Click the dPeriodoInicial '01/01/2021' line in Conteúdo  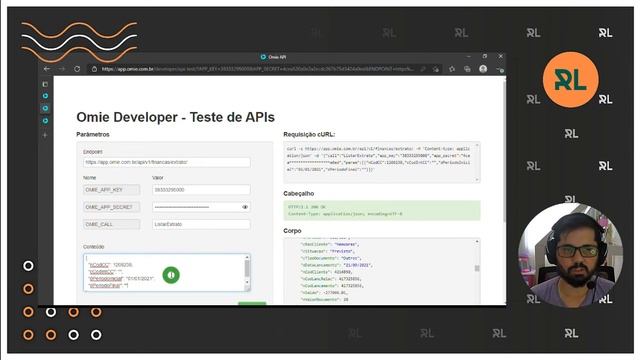121,278
